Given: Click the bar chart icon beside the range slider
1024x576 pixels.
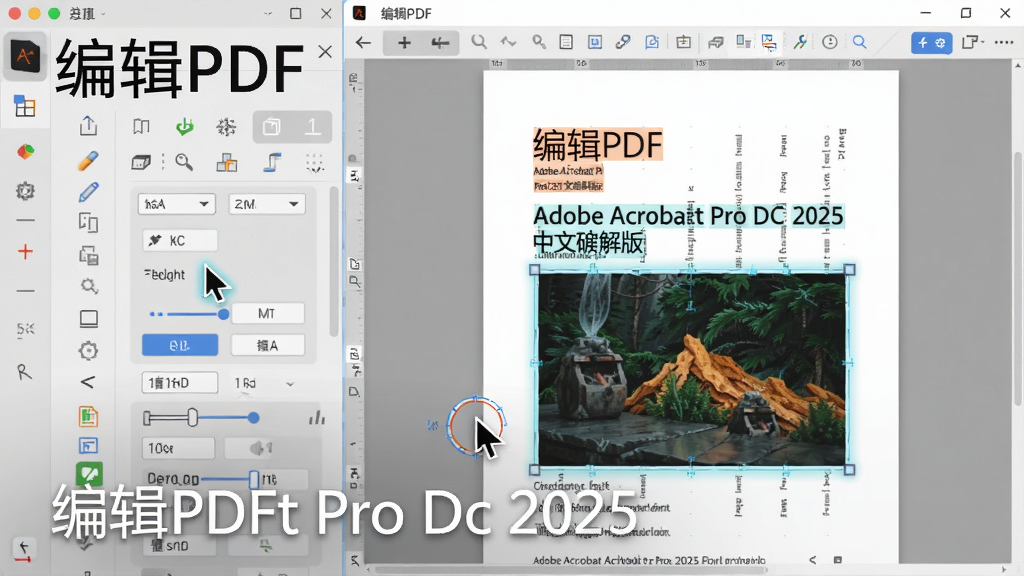Looking at the screenshot, I should (317, 417).
